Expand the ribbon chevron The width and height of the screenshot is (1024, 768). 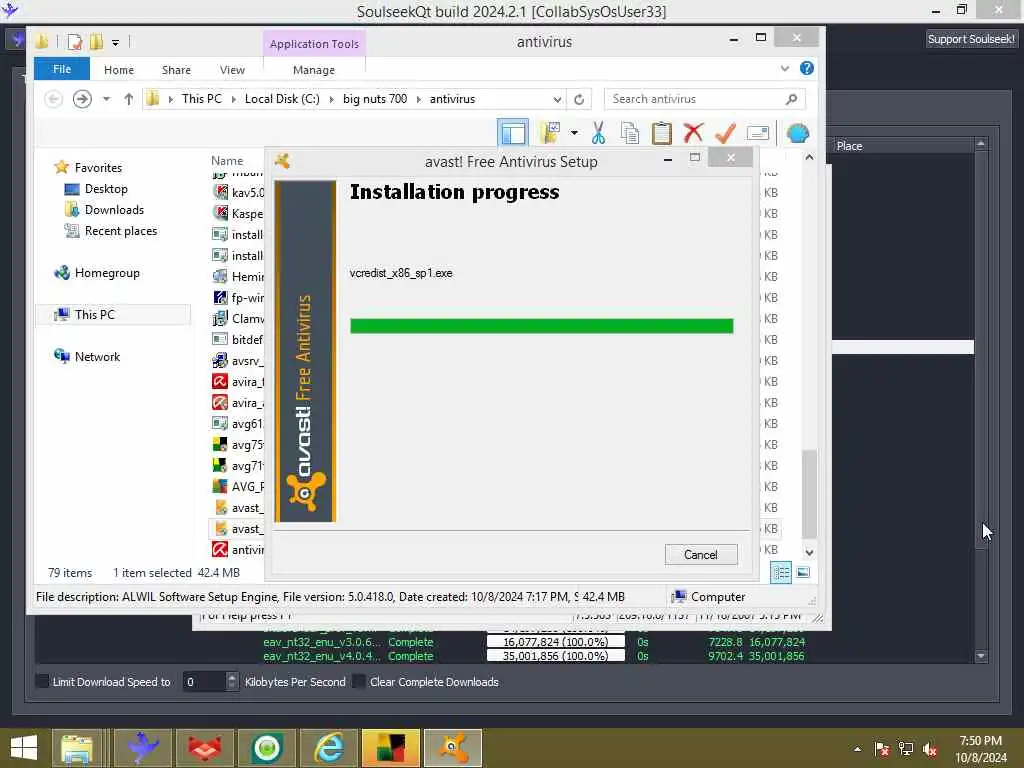785,69
